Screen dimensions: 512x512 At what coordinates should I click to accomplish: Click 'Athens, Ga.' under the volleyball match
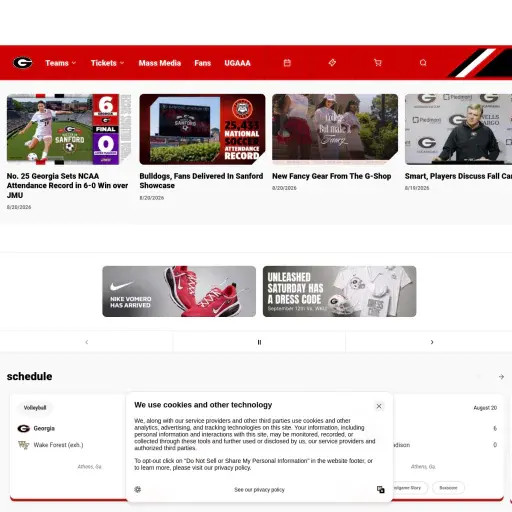90,467
